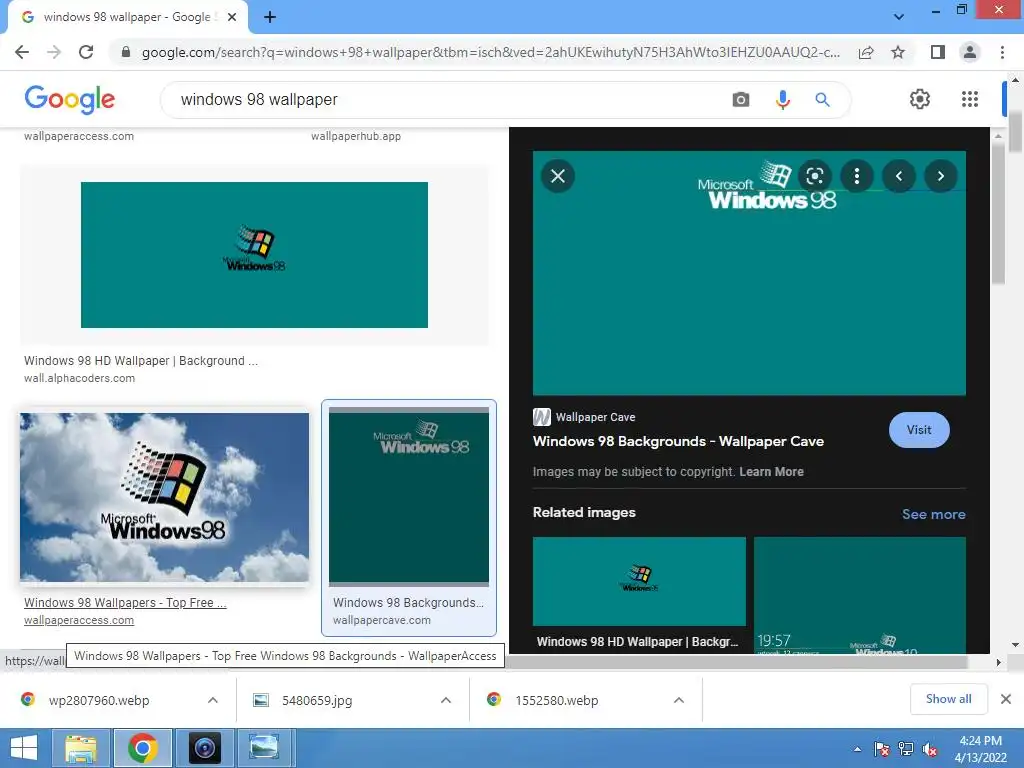
Task: Click the network tray icon
Action: click(x=906, y=749)
